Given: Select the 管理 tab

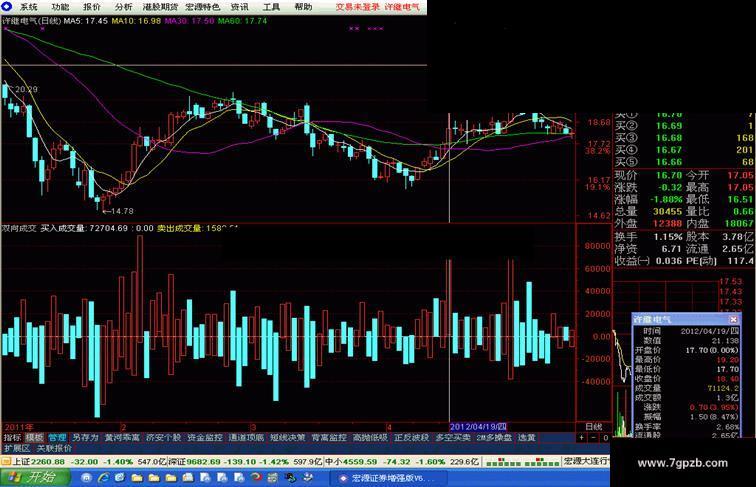Looking at the screenshot, I should tap(57, 438).
